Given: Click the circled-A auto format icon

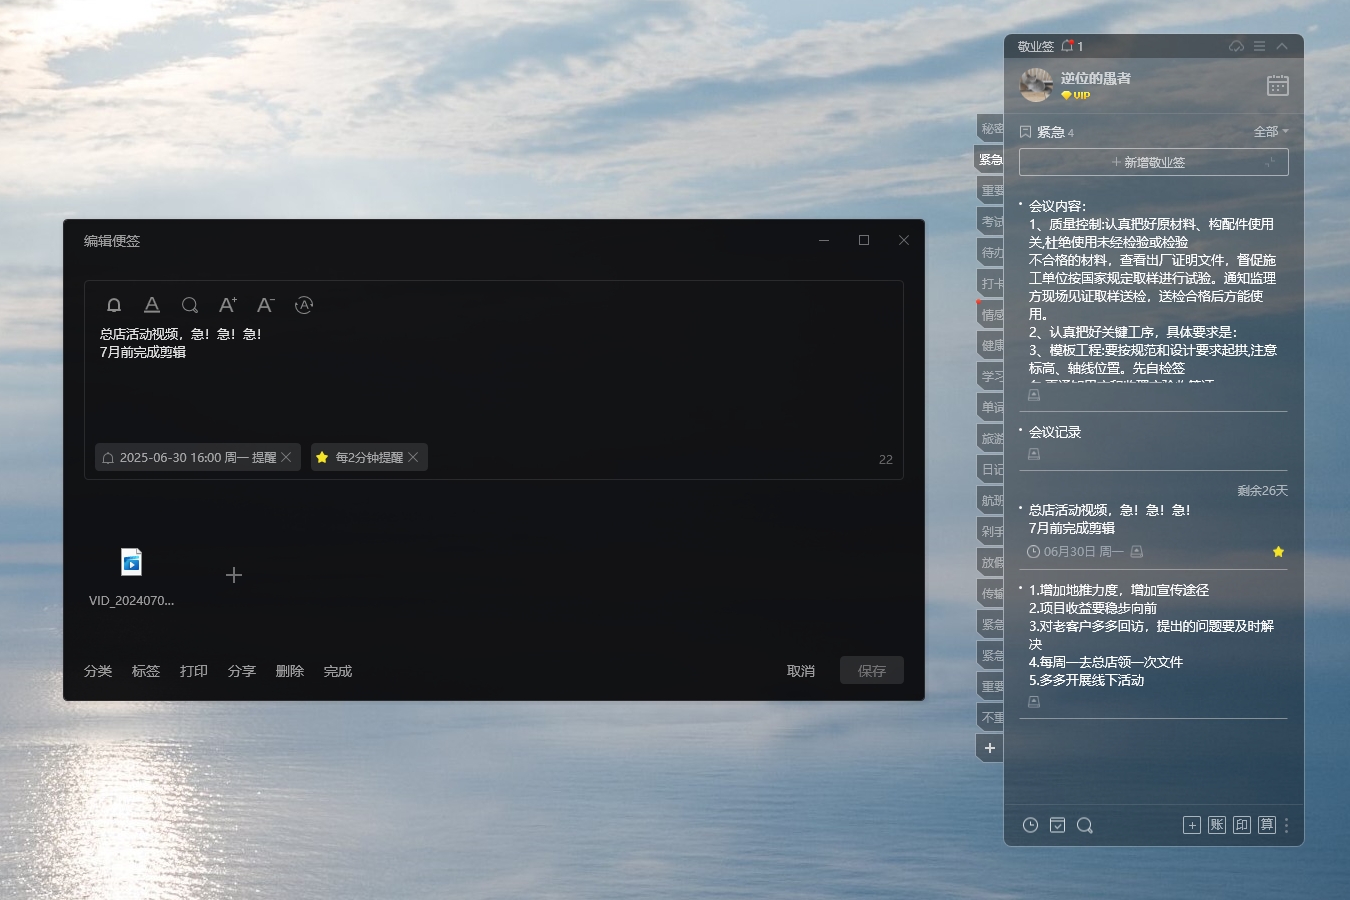Looking at the screenshot, I should (304, 305).
